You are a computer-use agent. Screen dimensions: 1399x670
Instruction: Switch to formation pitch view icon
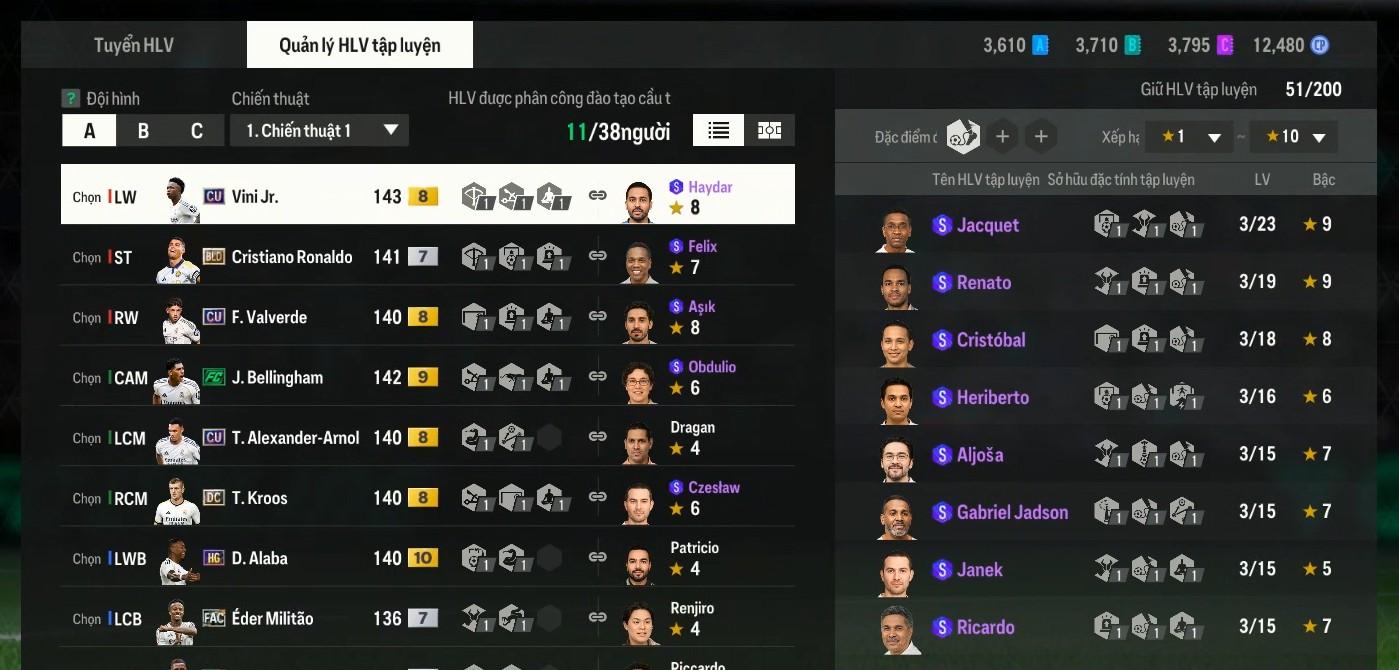click(x=769, y=130)
